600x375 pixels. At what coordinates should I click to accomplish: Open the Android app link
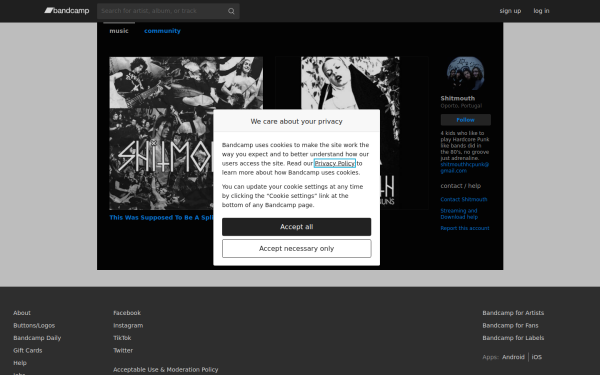[514, 357]
